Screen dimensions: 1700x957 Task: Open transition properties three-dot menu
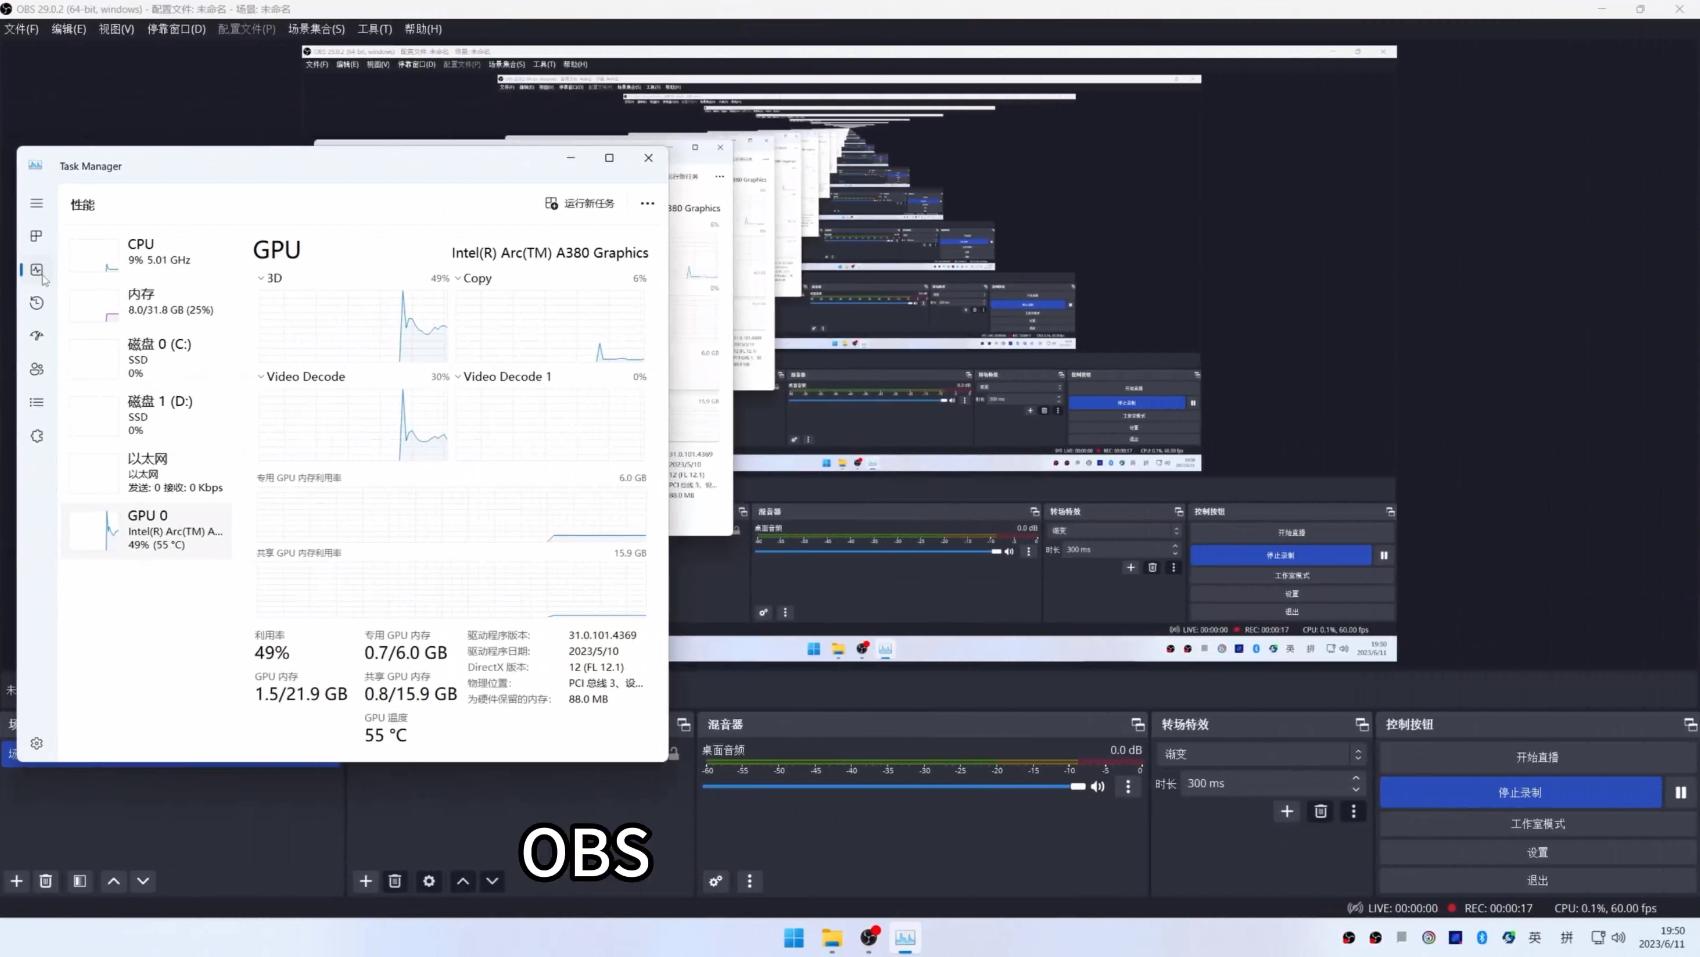click(1354, 811)
